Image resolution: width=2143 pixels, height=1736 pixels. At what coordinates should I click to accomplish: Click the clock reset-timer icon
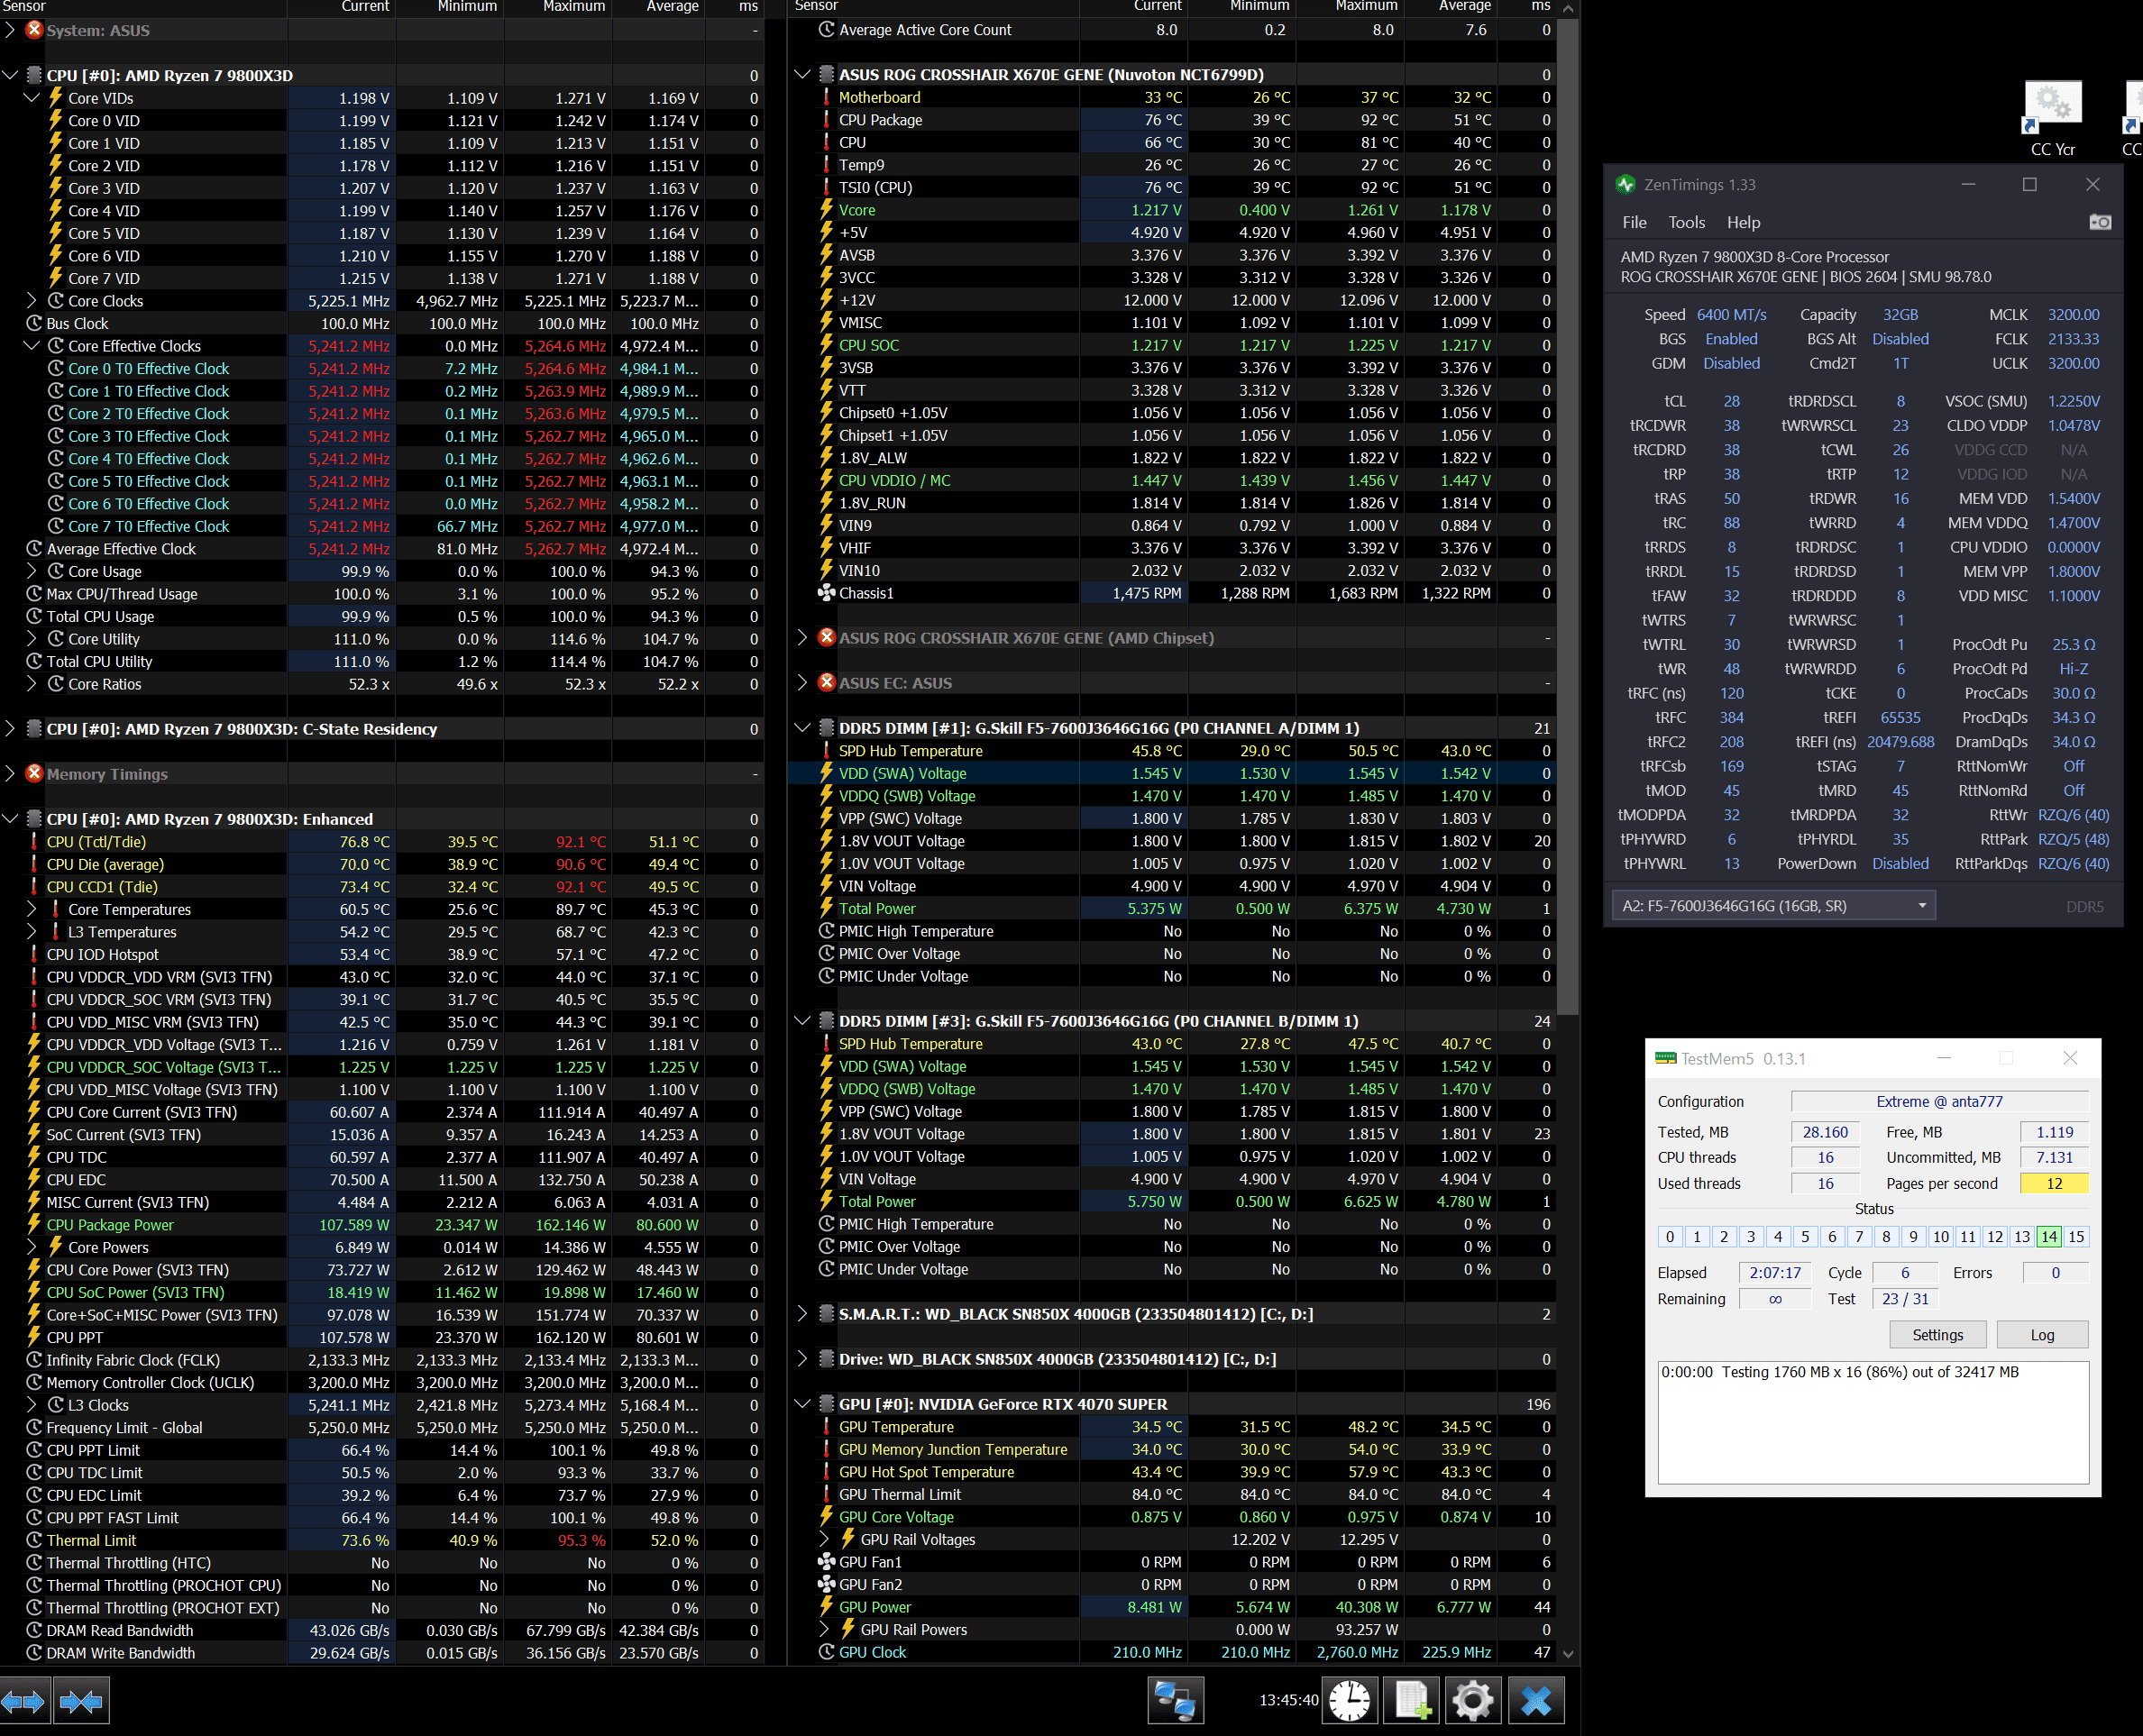(x=1349, y=1700)
